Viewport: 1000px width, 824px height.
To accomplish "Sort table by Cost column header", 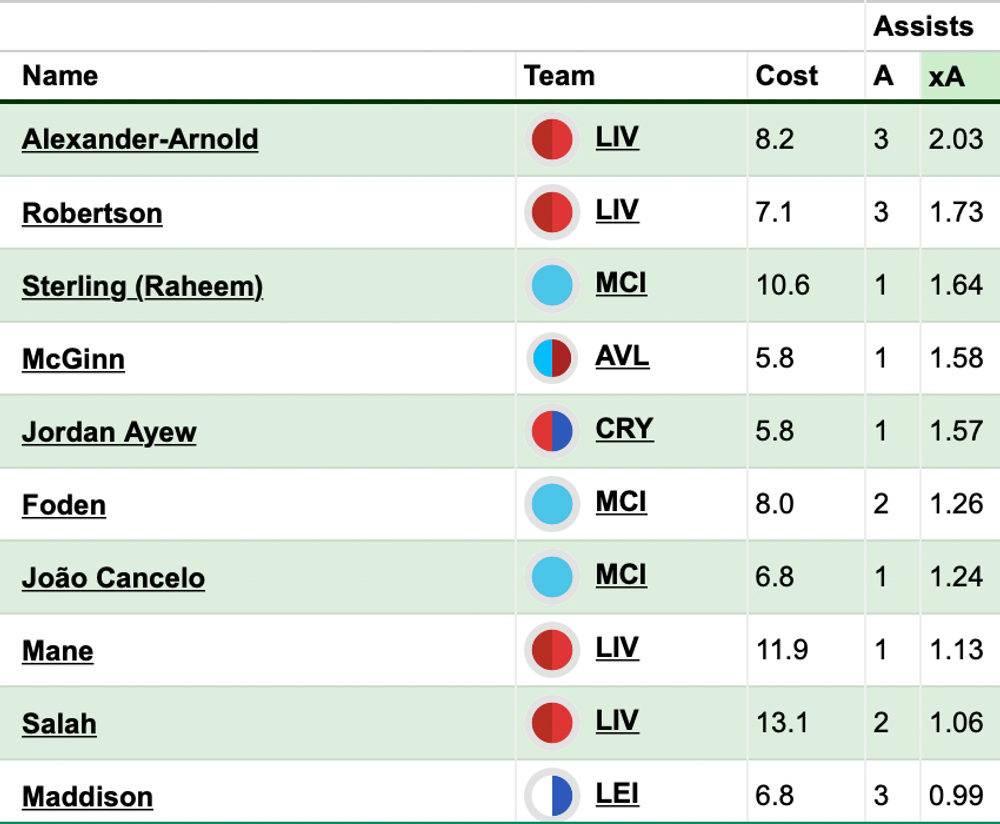I will point(786,76).
